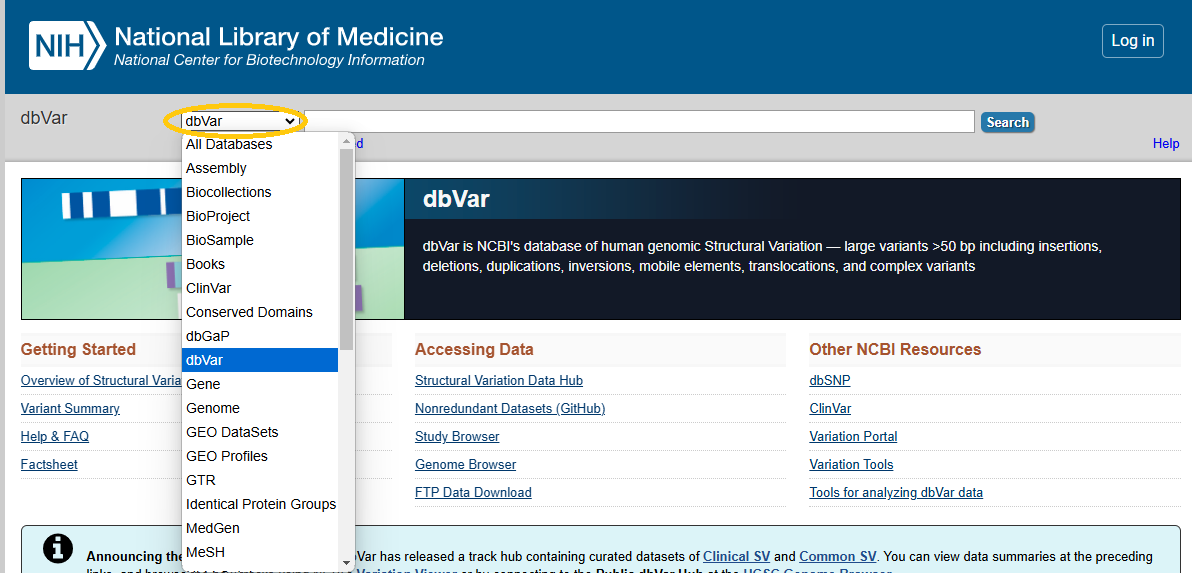Click the dropdown list scrollbar thumb
Image resolution: width=1192 pixels, height=573 pixels.
[347, 249]
